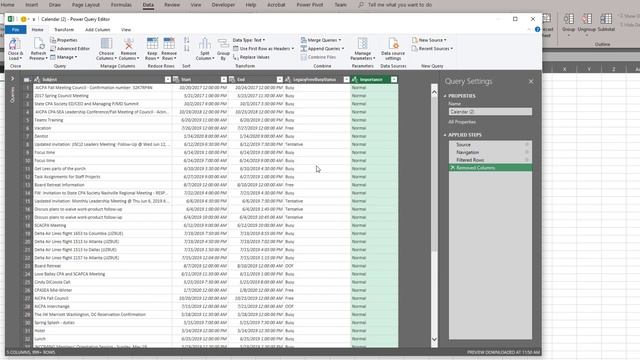Click the Refresh Preview icon
The image size is (640, 360).
click(x=38, y=44)
